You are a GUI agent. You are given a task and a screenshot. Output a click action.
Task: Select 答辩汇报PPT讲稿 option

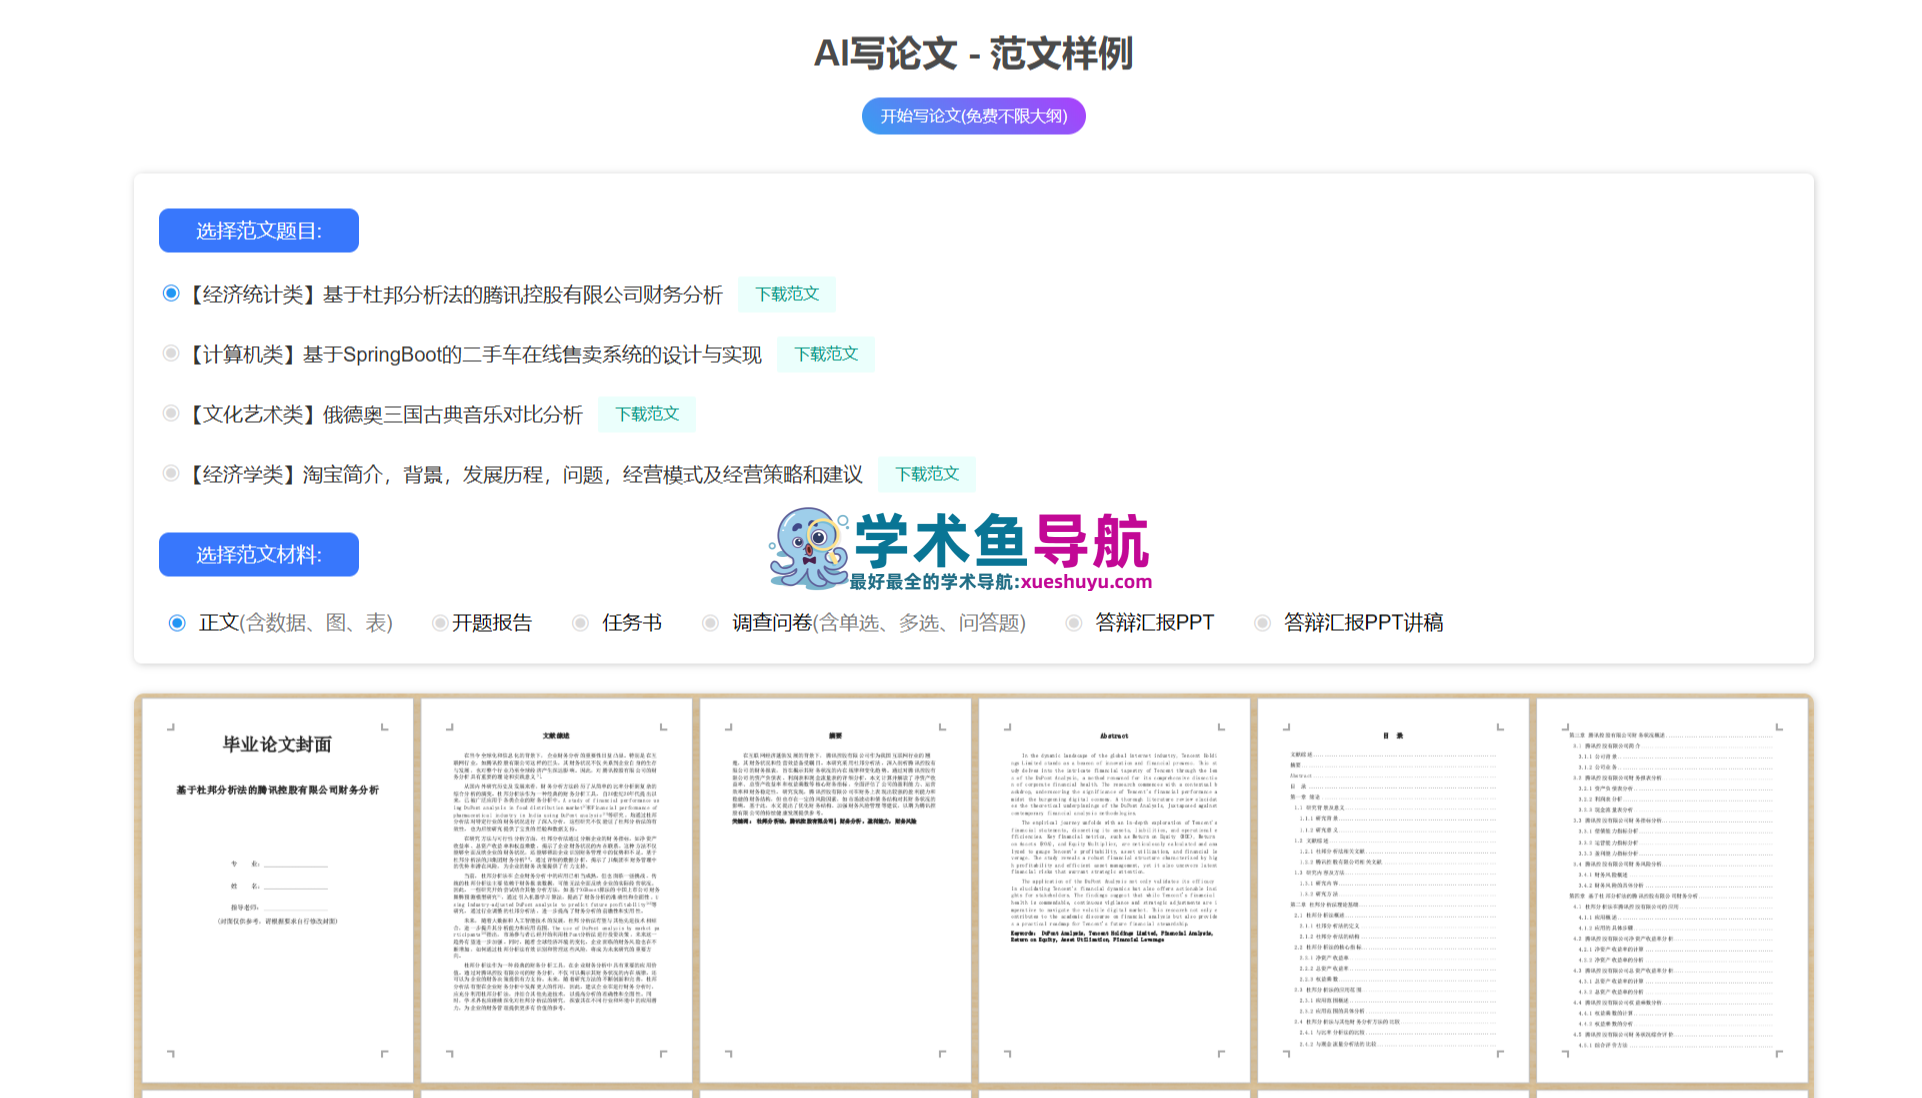1263,623
